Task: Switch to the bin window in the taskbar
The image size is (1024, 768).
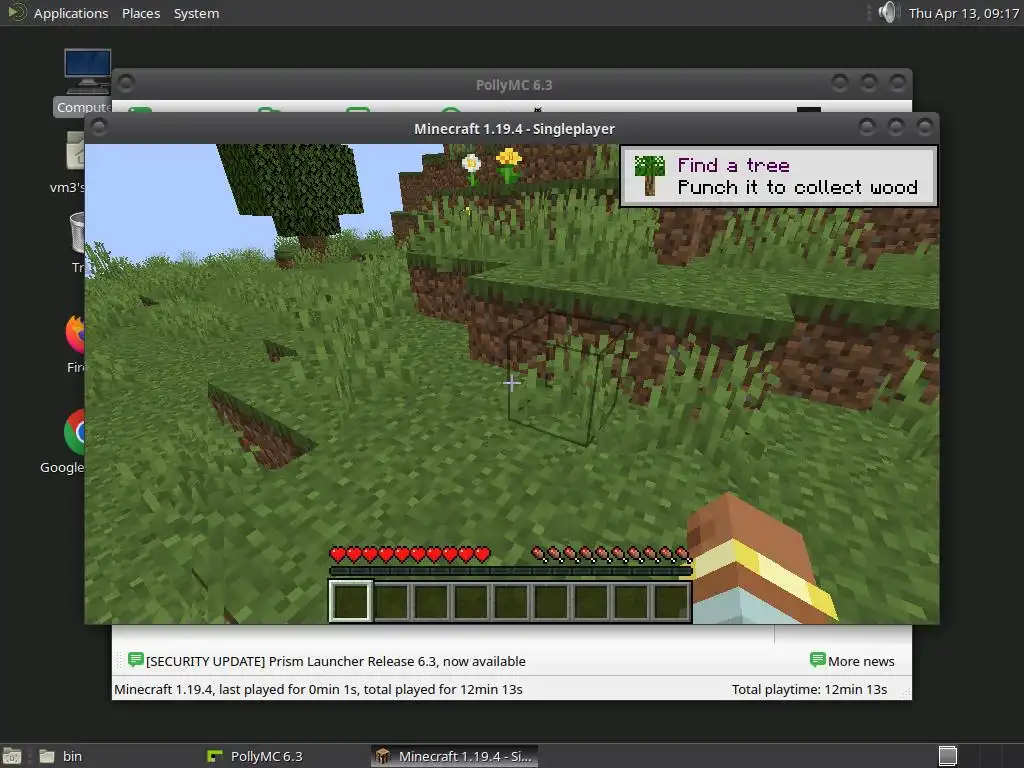Action: tap(61, 756)
